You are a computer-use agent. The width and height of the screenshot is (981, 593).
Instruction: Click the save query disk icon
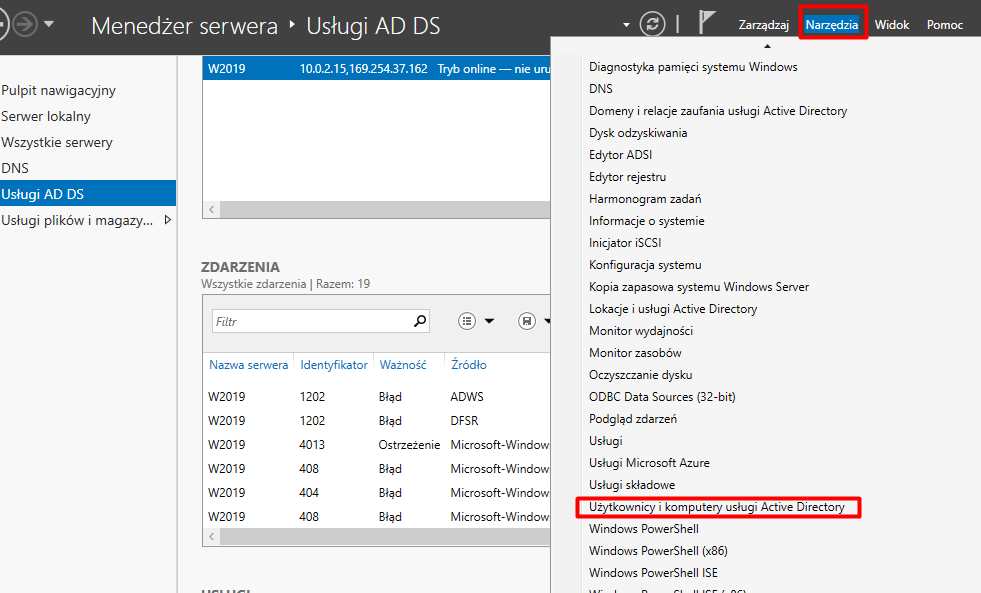(x=527, y=321)
